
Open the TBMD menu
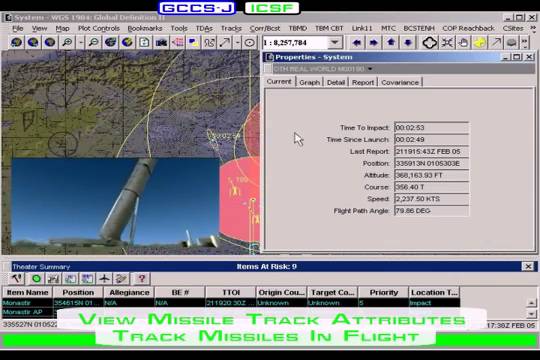tap(298, 28)
